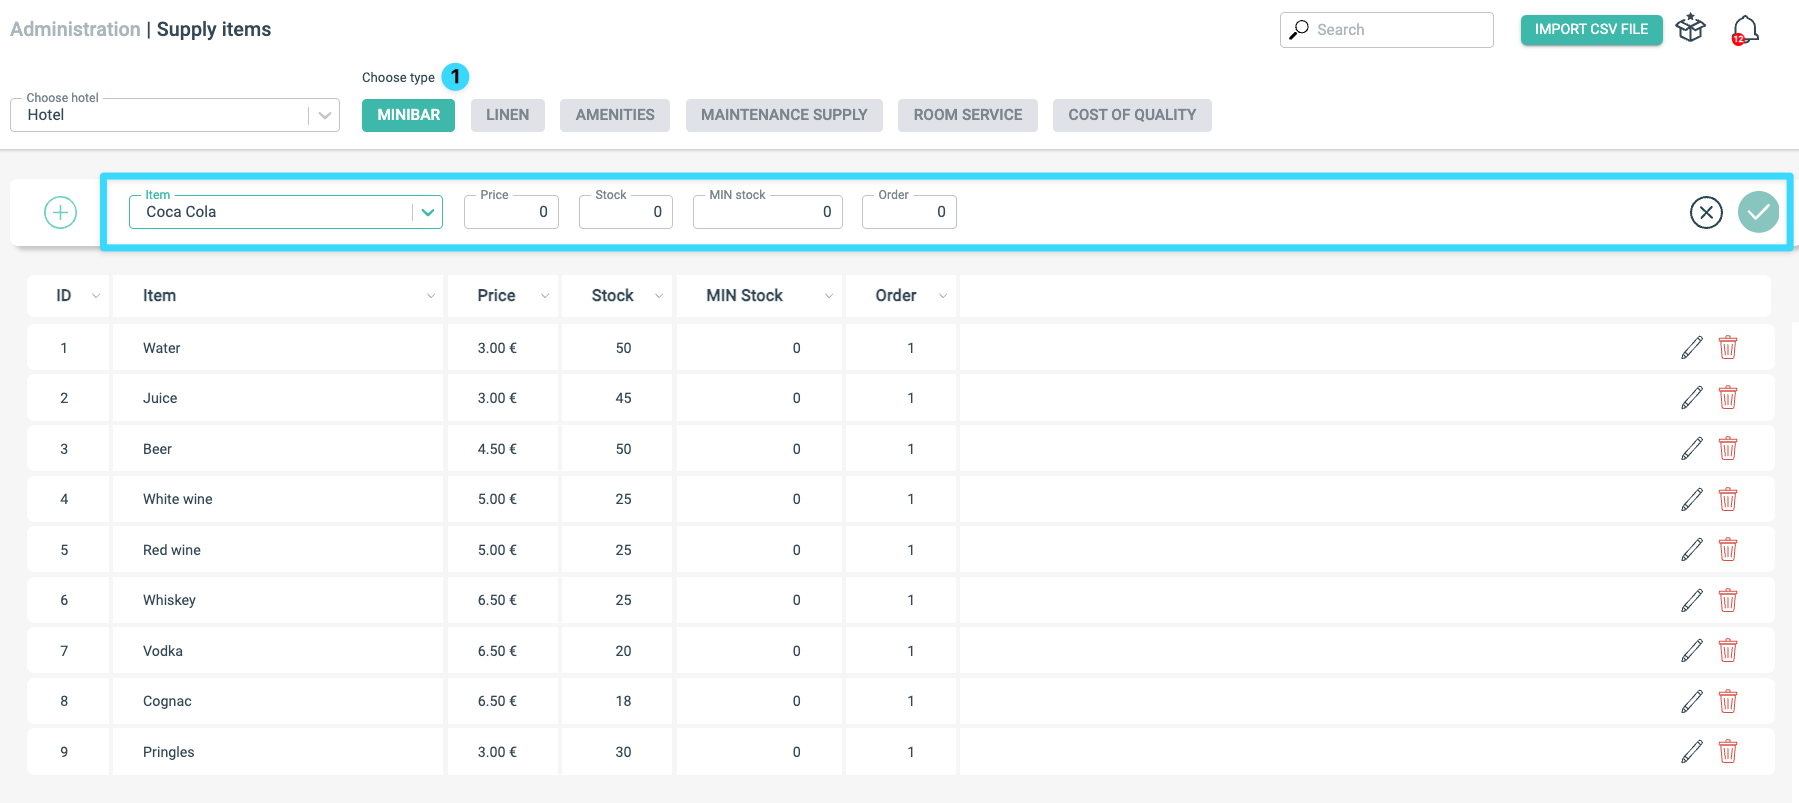Screen dimensions: 1799x803
Task: Click the Administration breadcrumb link
Action: 75,29
